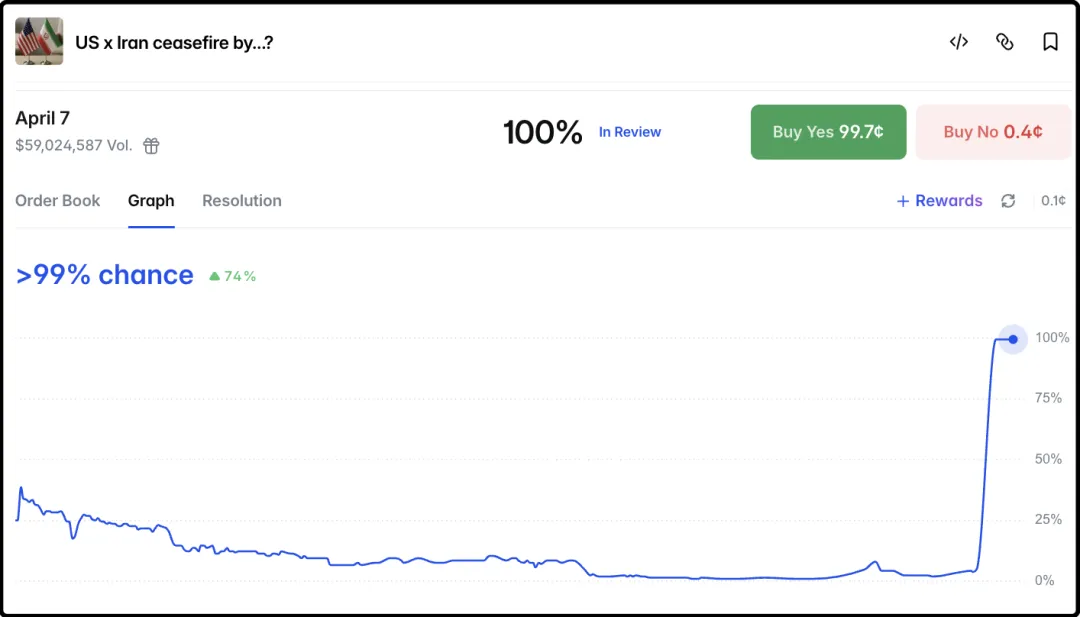Click the $59,024,587 Vol. figure

click(74, 146)
